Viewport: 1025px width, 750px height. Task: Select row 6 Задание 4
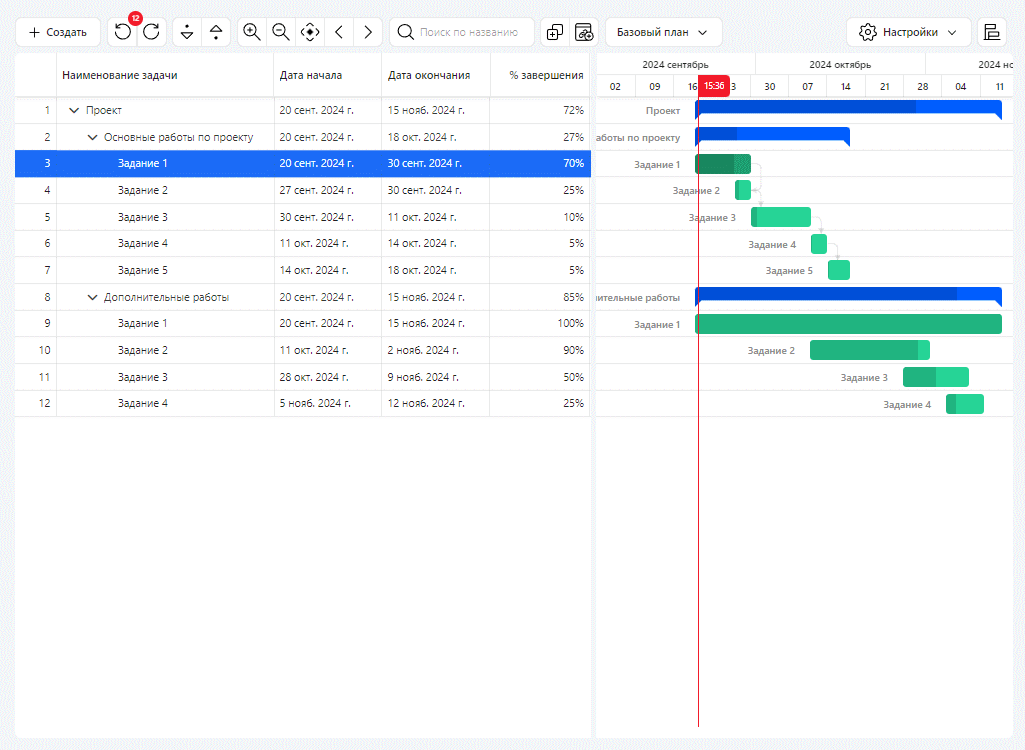pyautogui.click(x=303, y=243)
